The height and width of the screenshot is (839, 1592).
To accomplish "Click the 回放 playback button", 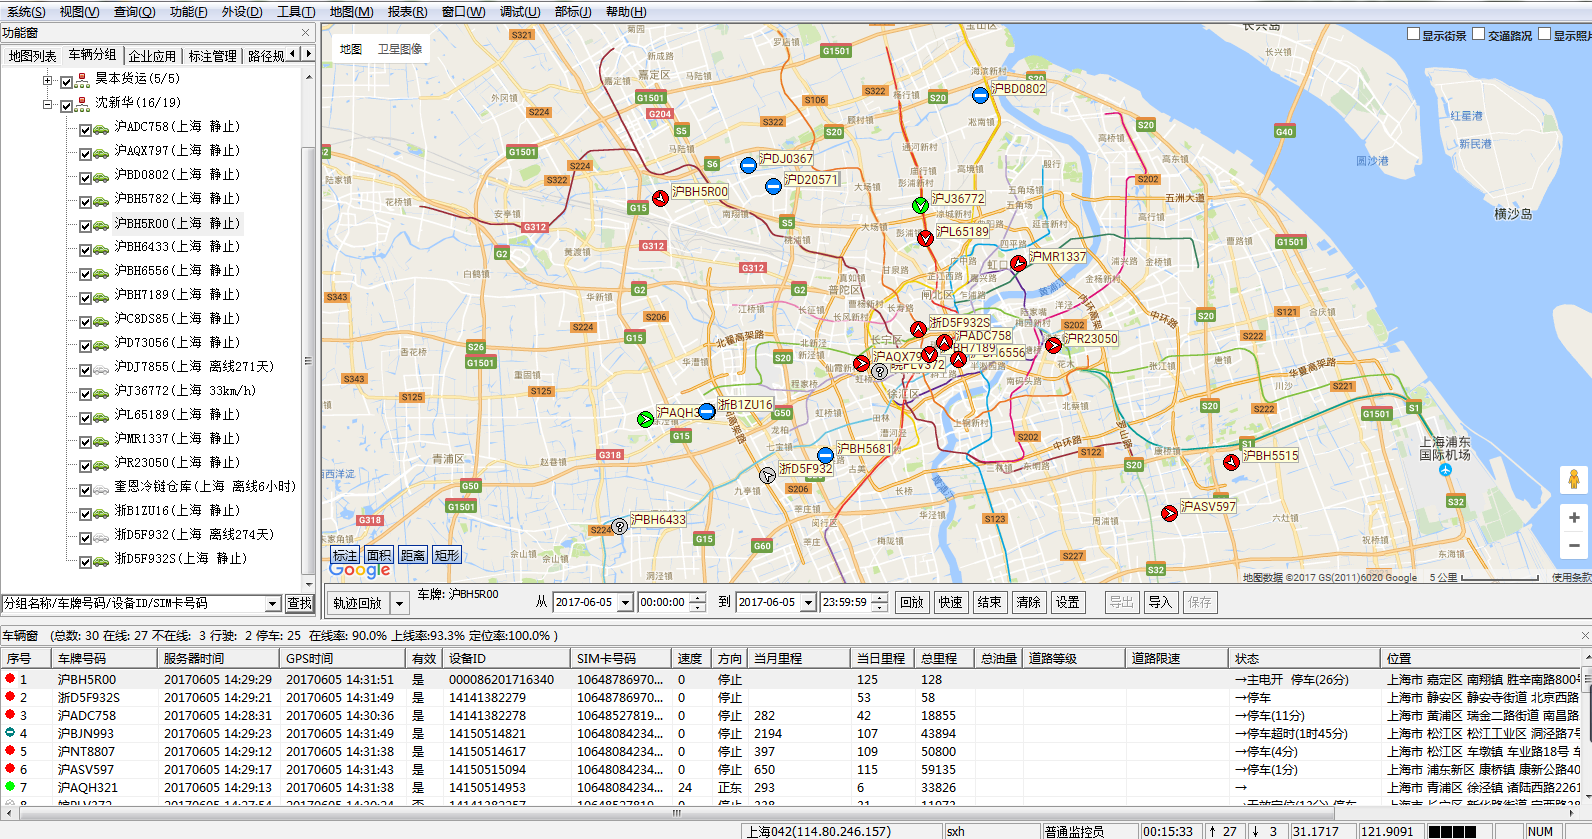I will [x=911, y=602].
